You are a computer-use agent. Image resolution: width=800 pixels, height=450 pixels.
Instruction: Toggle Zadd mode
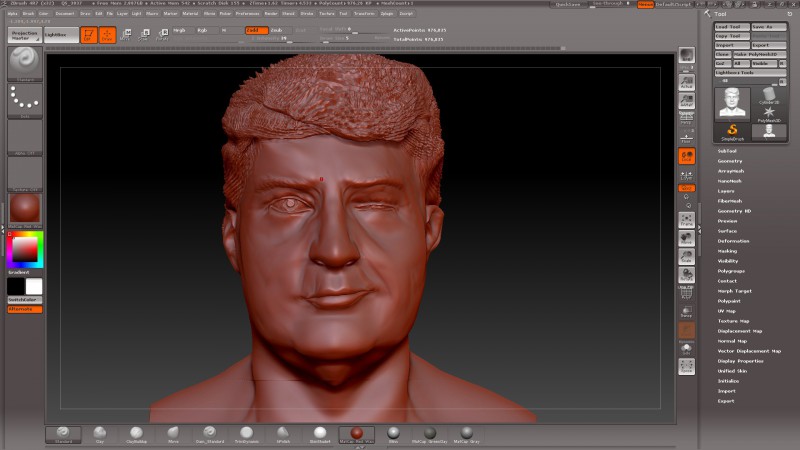point(256,30)
